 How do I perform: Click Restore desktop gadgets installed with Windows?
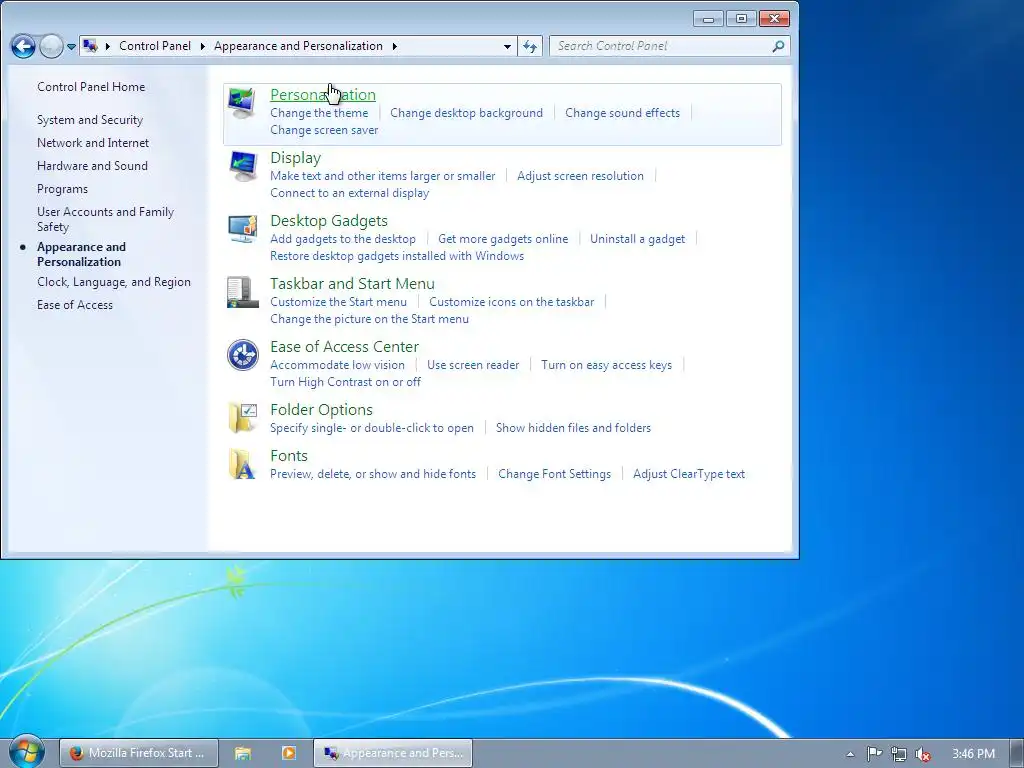click(x=397, y=256)
